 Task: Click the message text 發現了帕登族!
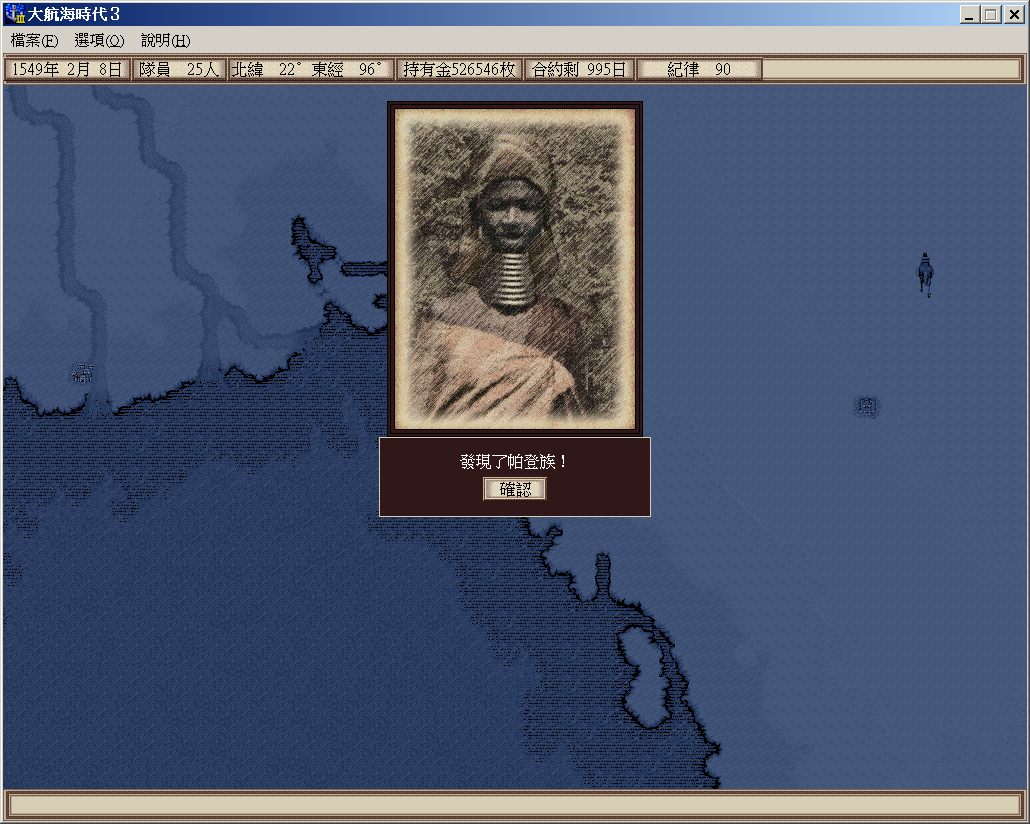514,462
